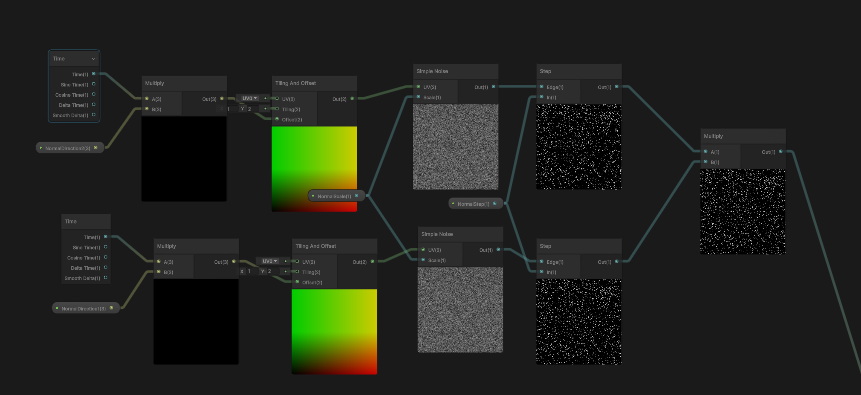The width and height of the screenshot is (861, 395).
Task: Click Time(1) output port on selected Time node
Action: coord(93,74)
